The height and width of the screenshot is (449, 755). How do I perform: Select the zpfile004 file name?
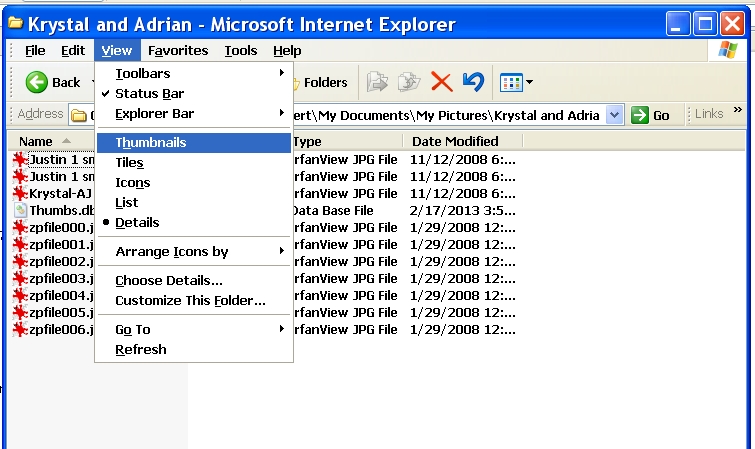tap(61, 295)
